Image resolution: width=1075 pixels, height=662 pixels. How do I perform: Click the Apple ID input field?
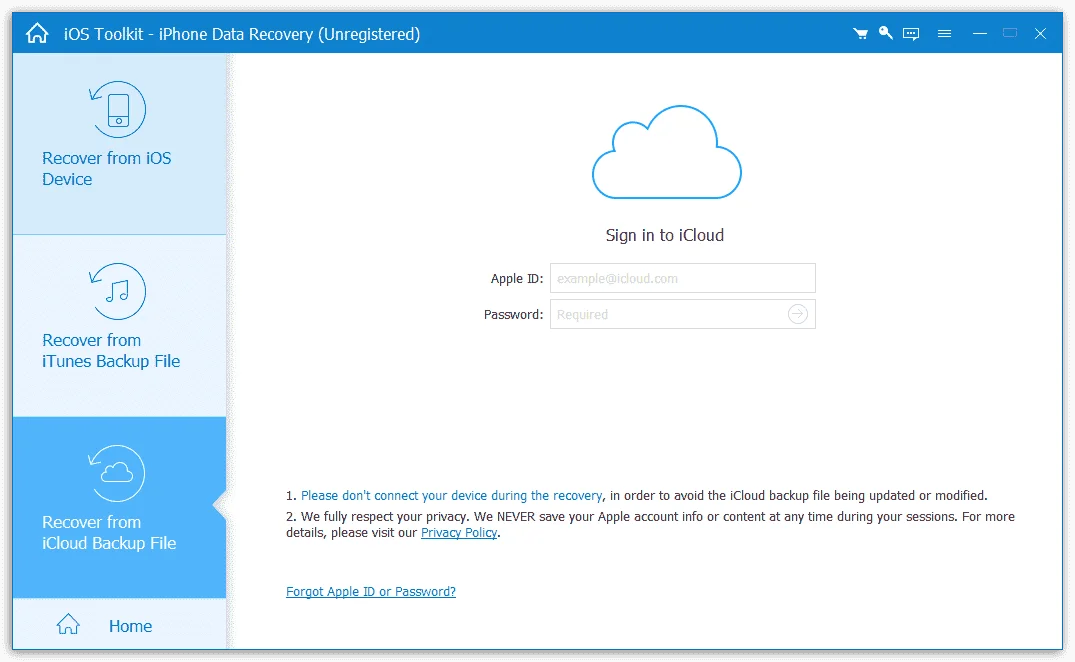point(682,278)
